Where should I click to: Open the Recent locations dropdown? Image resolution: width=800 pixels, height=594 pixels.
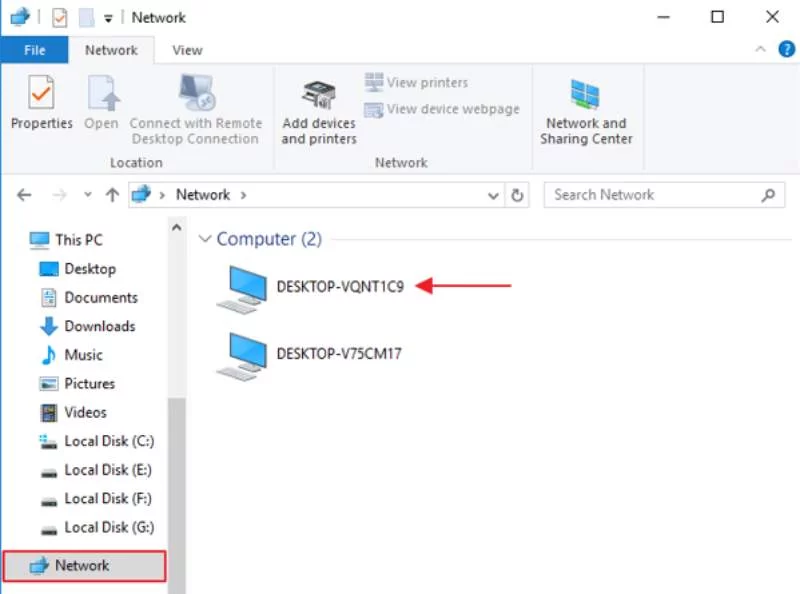88,194
